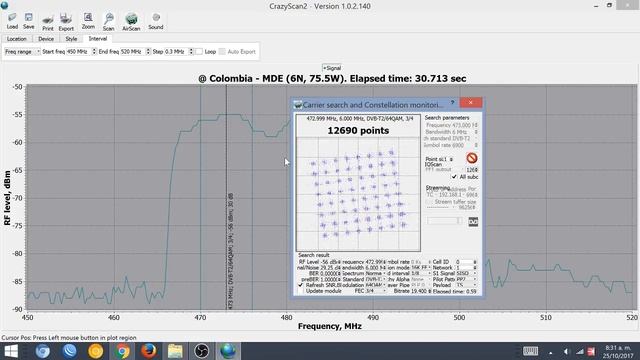Open the Spectrum Normal dropdown

pos(376,273)
